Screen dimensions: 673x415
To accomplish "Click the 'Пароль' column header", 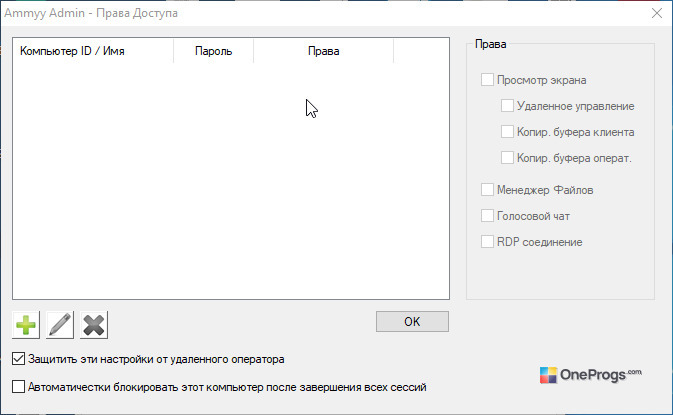I will pyautogui.click(x=213, y=51).
